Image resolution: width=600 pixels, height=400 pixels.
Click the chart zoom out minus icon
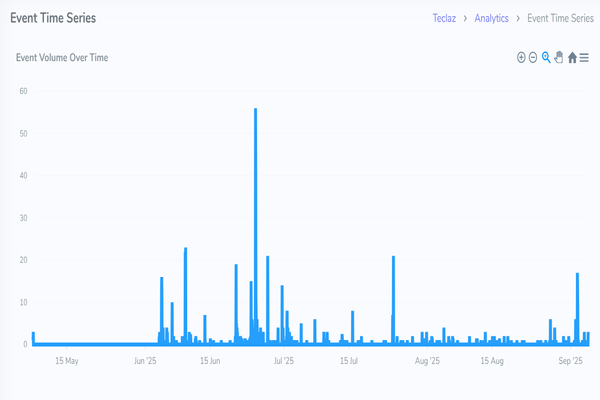[x=533, y=57]
